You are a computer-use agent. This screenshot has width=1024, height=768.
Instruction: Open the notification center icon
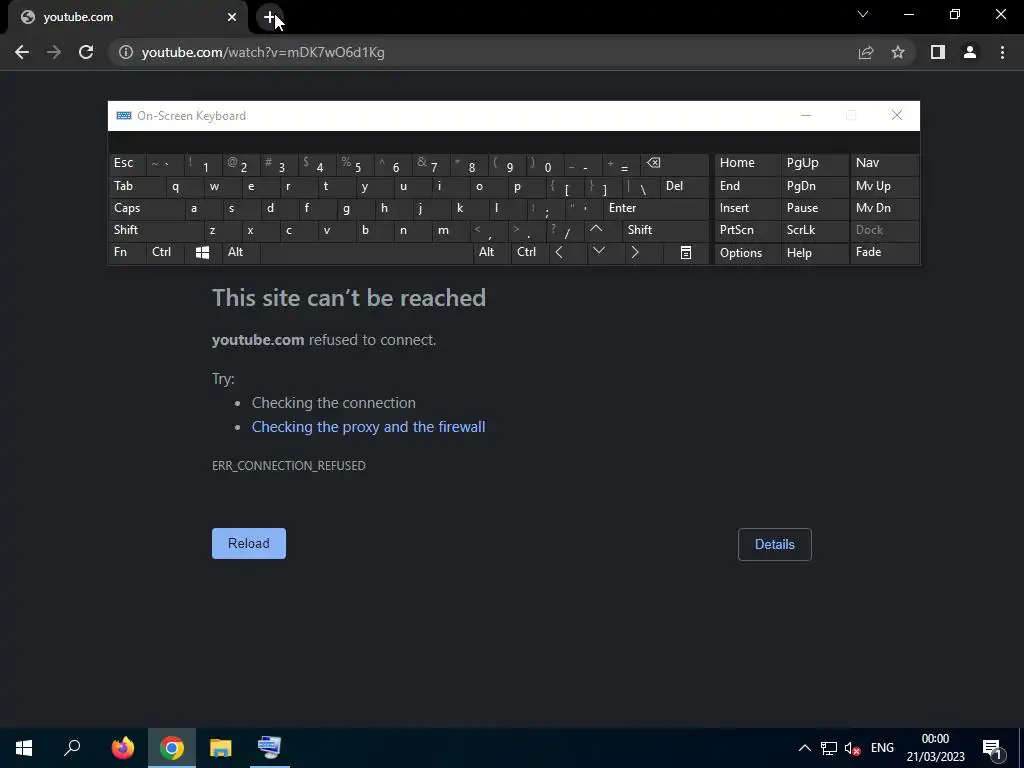993,749
